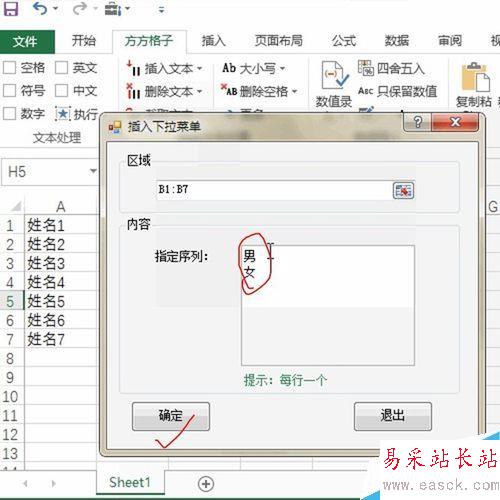The height and width of the screenshot is (500, 500).
Task: Select column A header
Action: click(61, 207)
